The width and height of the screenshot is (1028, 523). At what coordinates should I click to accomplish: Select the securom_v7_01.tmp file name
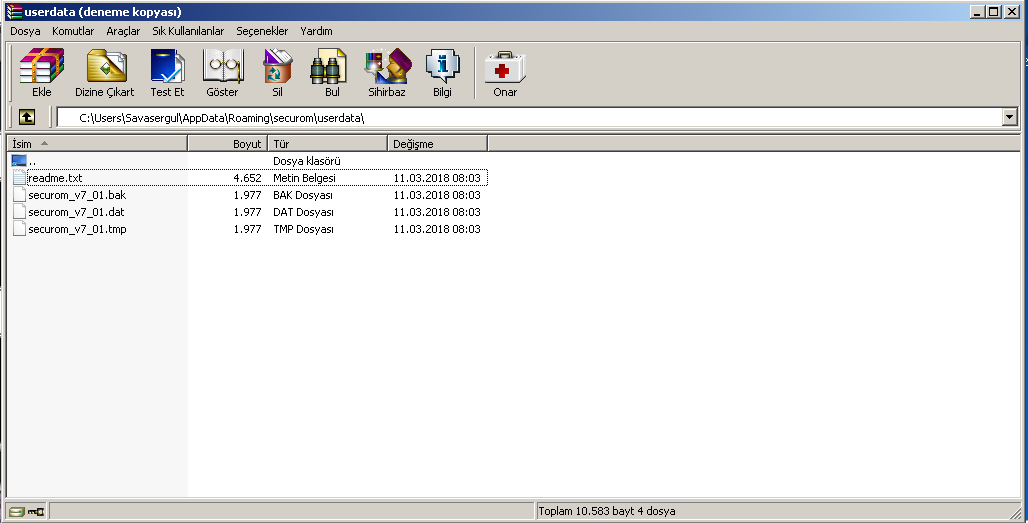(x=77, y=229)
